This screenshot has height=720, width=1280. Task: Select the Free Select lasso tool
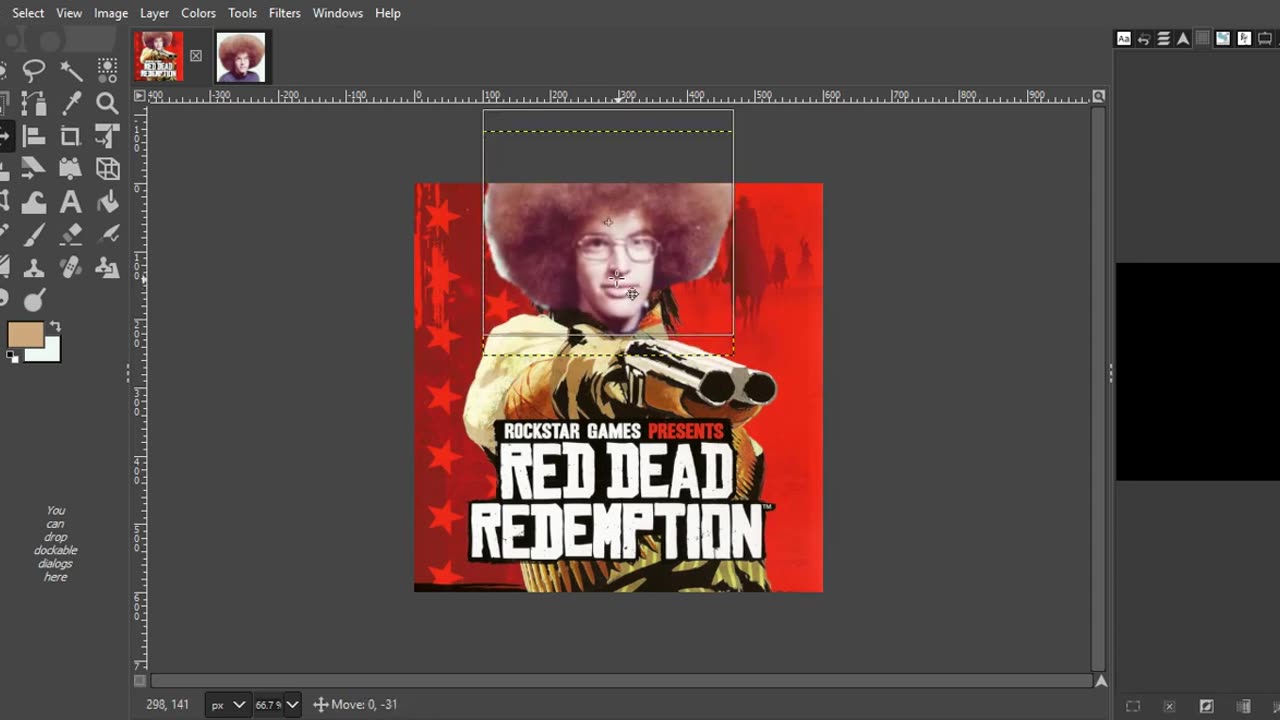click(x=34, y=70)
